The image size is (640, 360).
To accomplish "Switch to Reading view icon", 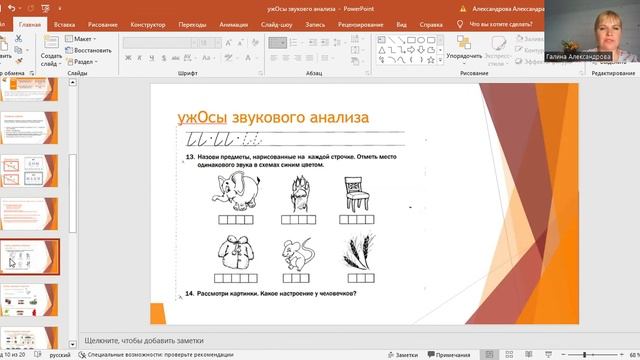I will tap(529, 354).
